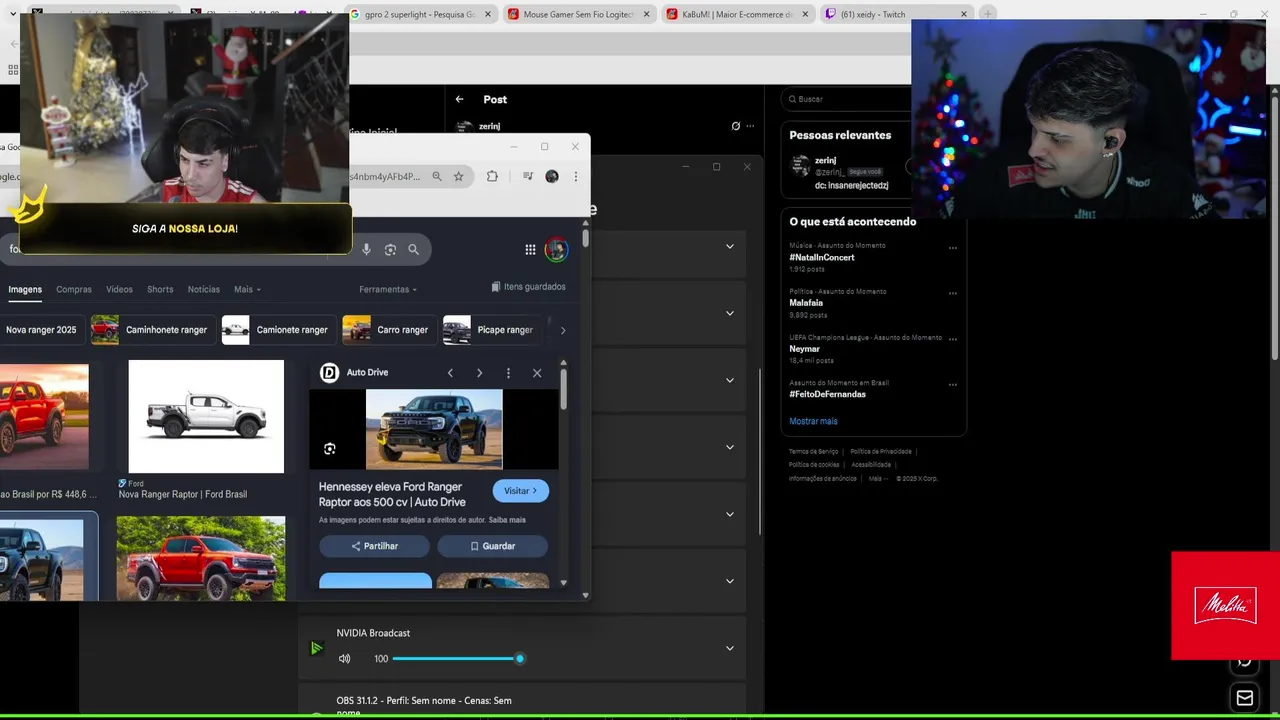Switch to the xeidy Twitch browser tab
The height and width of the screenshot is (720, 1280).
pyautogui.click(x=896, y=14)
